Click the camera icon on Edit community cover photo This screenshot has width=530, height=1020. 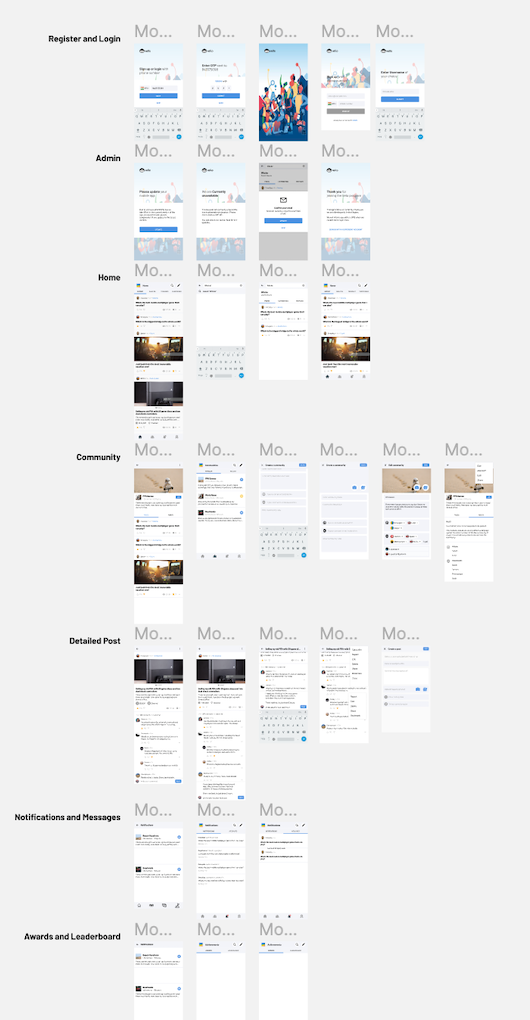(x=417, y=487)
